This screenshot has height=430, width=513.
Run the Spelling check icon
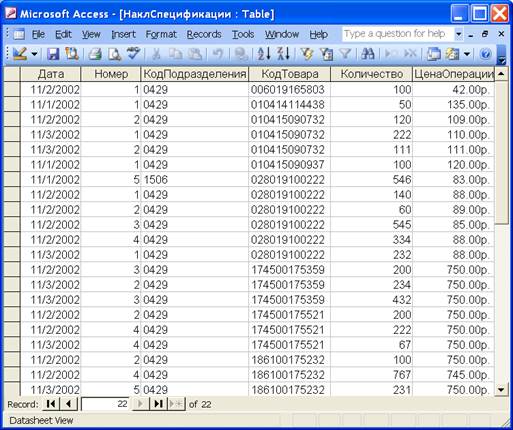pos(133,54)
